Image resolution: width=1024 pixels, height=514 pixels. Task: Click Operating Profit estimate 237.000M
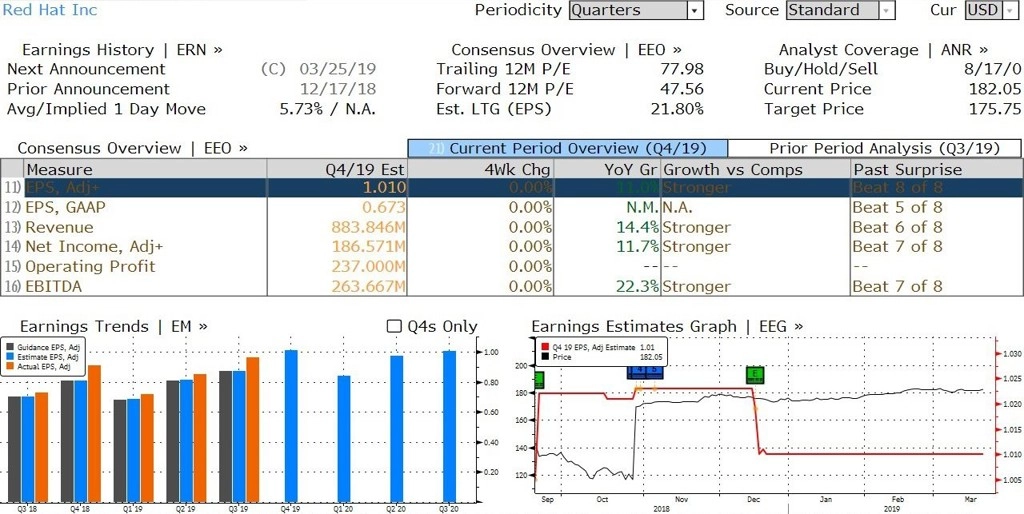[370, 266]
